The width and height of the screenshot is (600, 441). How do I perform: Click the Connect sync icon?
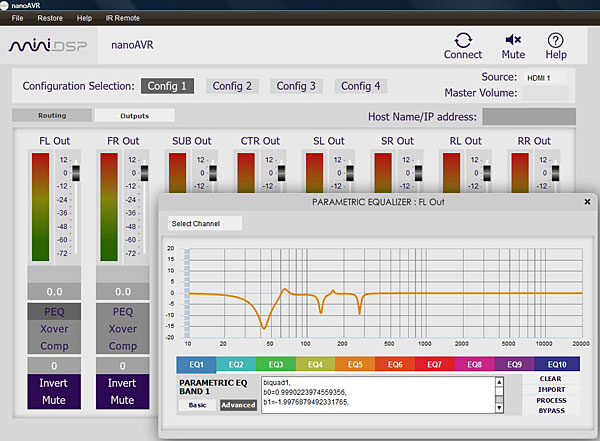(x=463, y=40)
